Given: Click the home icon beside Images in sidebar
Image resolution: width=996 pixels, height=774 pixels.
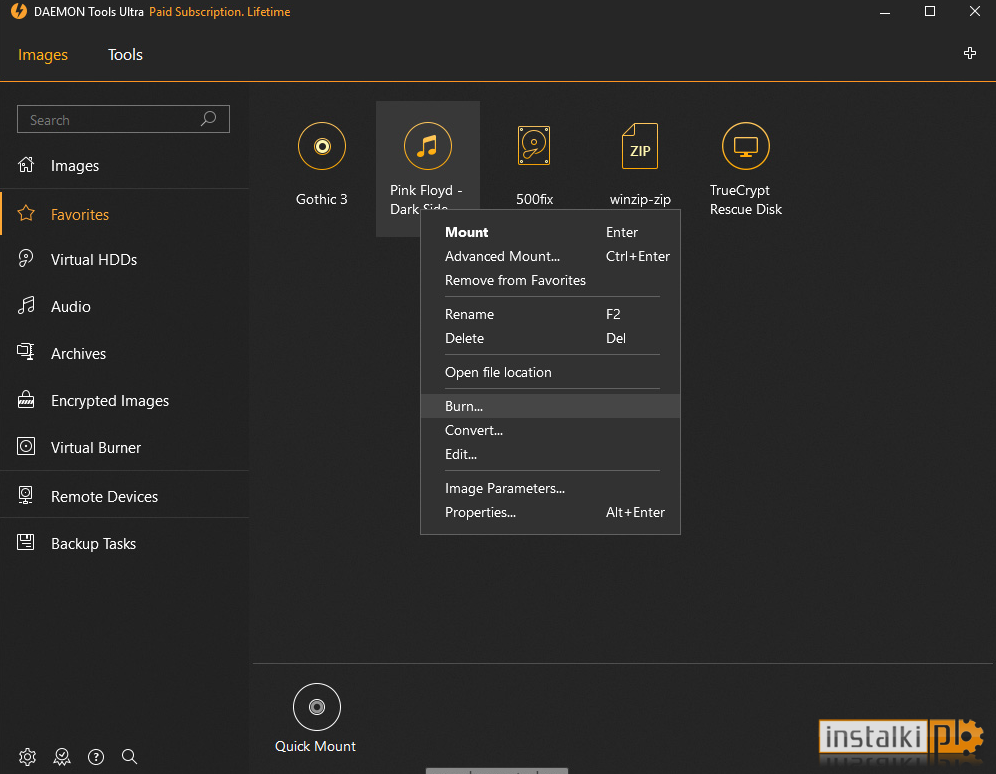Looking at the screenshot, I should pyautogui.click(x=26, y=165).
